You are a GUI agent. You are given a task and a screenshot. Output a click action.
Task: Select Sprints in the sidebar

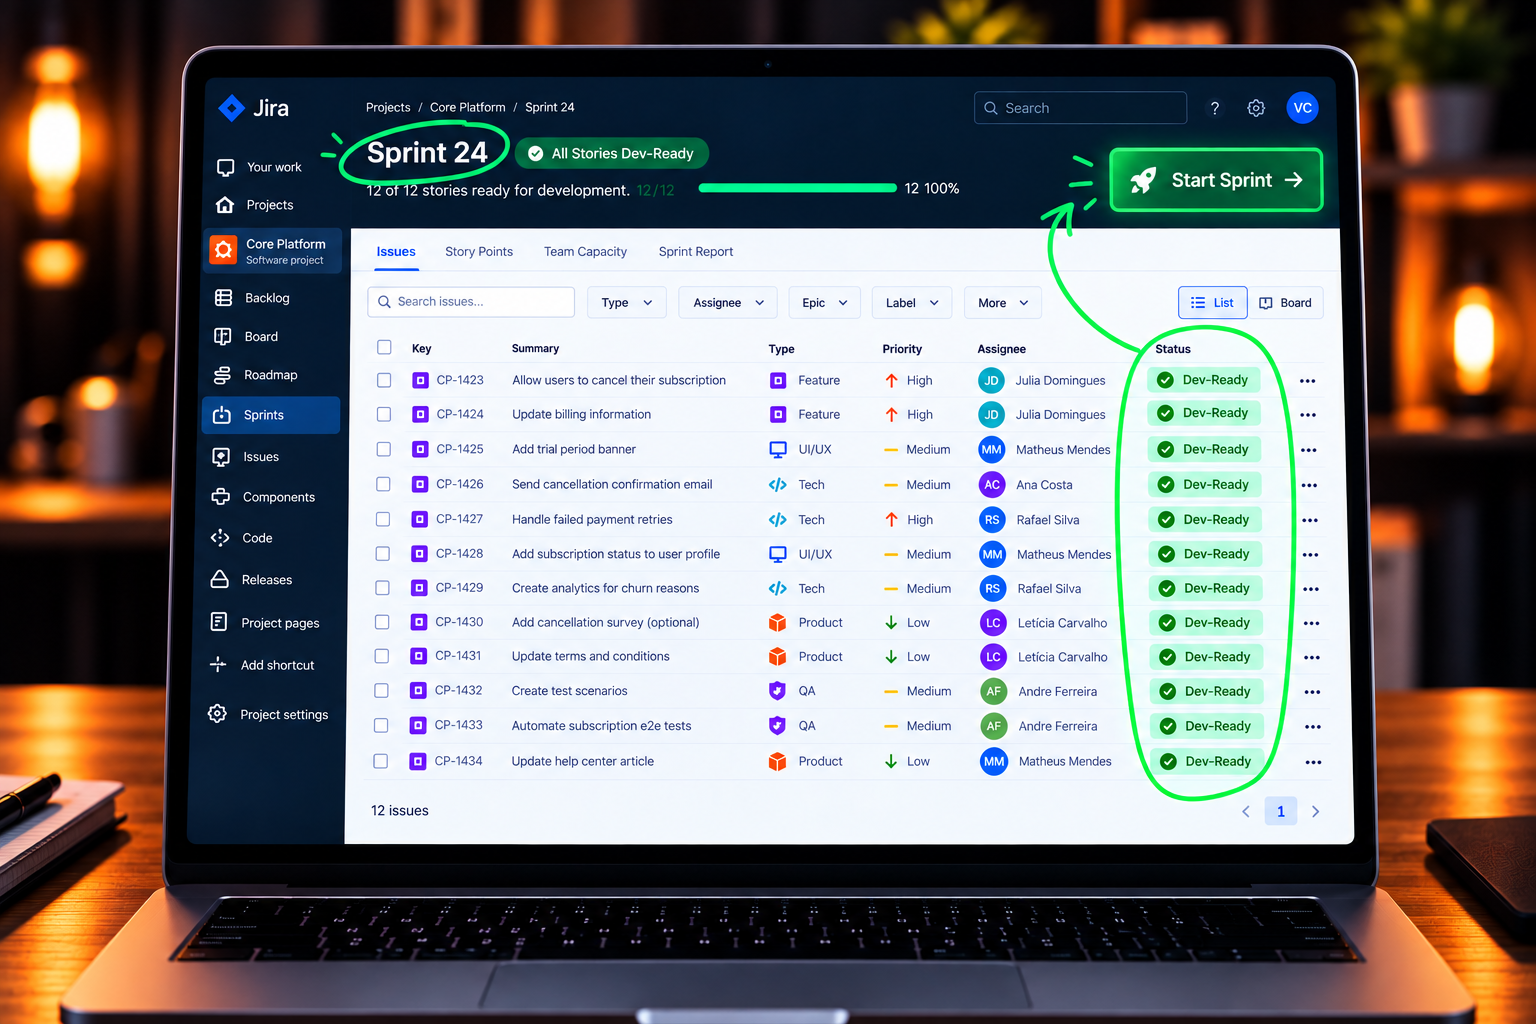tap(271, 415)
